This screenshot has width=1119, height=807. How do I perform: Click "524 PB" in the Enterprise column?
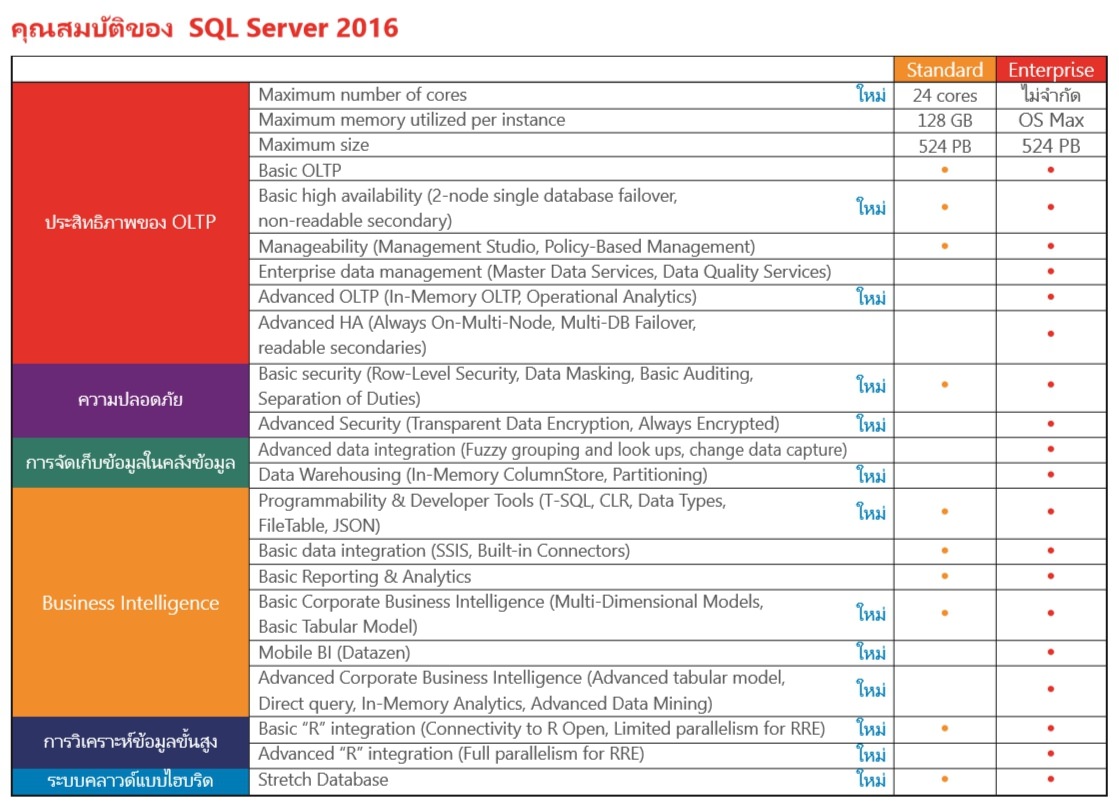(x=1050, y=146)
